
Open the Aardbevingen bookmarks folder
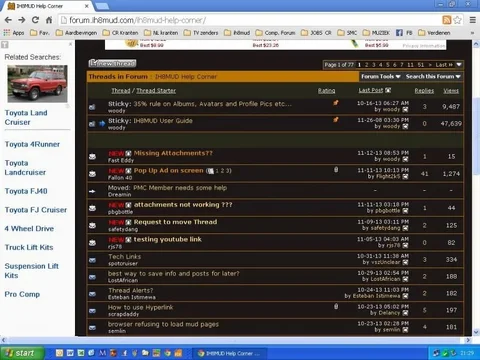[x=77, y=33]
